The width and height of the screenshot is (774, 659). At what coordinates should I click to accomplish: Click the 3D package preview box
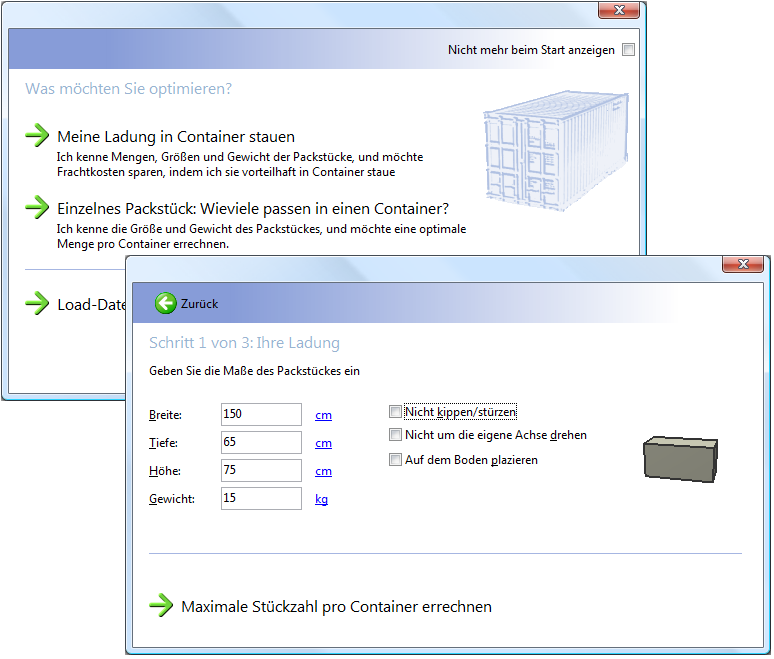(x=680, y=458)
